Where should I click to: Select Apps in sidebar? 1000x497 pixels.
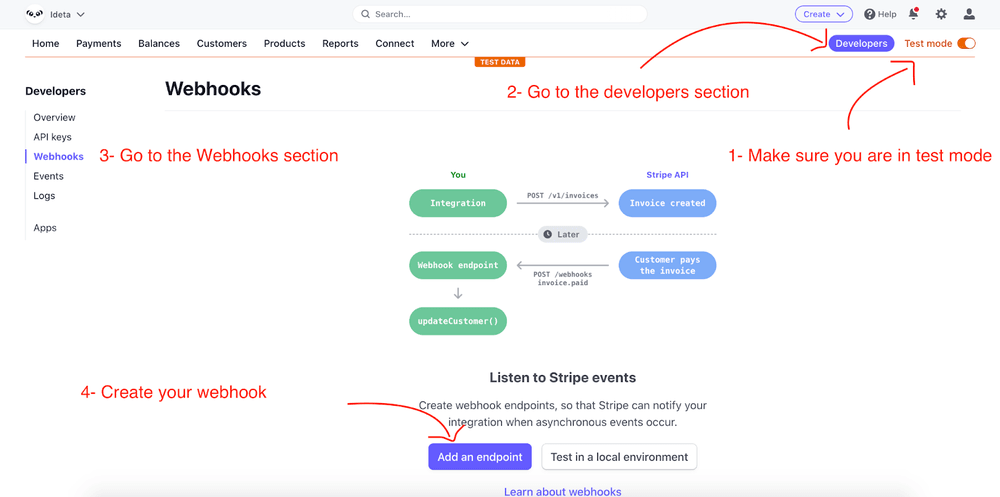click(45, 228)
